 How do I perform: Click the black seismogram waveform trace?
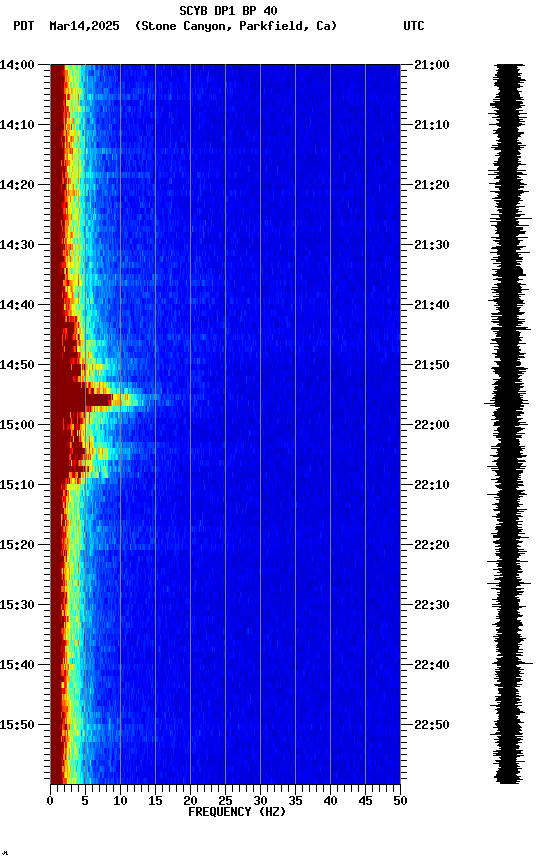[509, 424]
